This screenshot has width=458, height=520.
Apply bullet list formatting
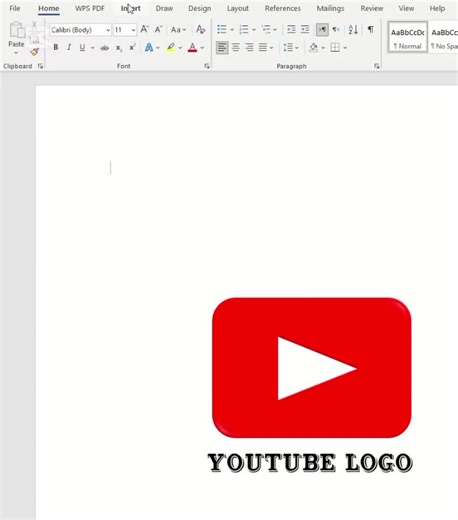[222, 30]
